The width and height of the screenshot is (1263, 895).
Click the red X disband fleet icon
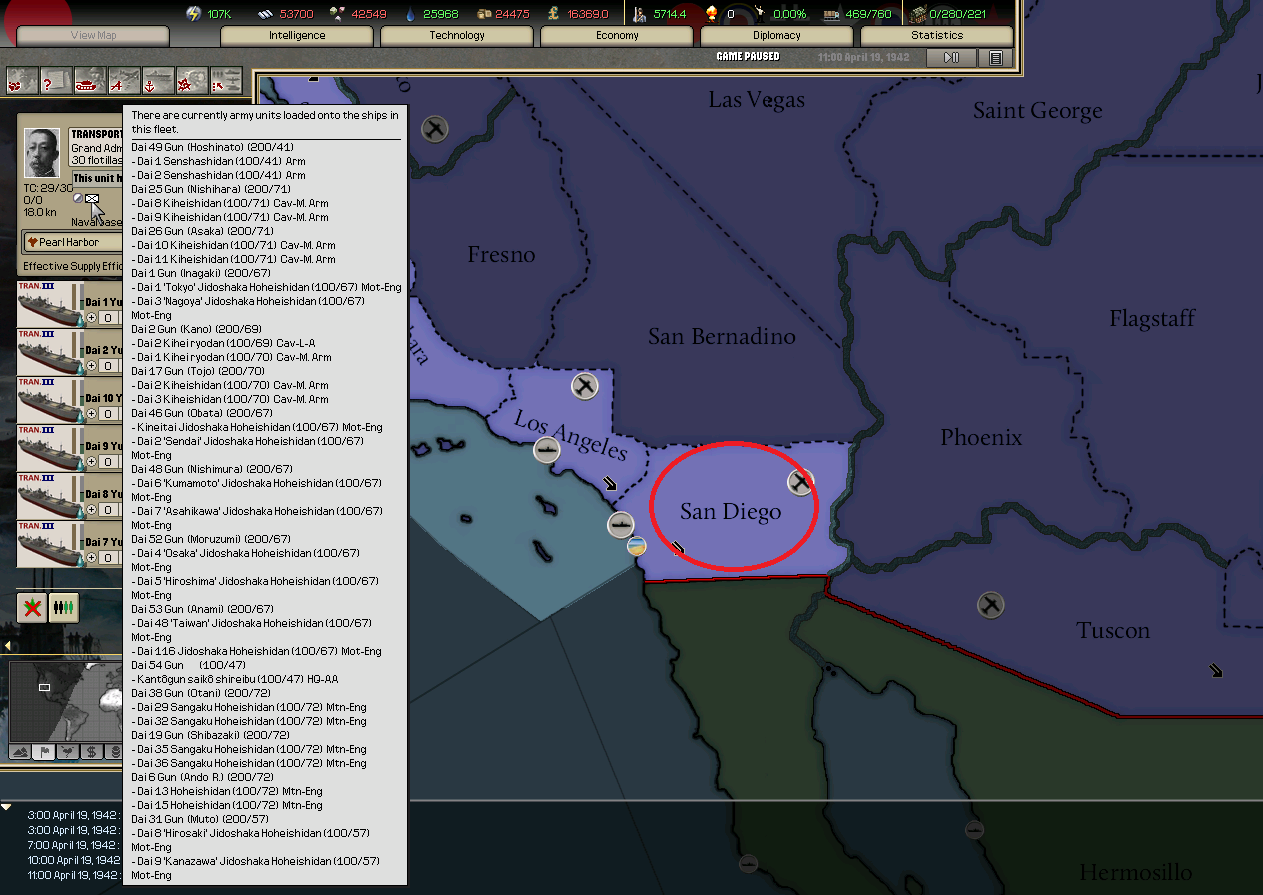tap(32, 607)
